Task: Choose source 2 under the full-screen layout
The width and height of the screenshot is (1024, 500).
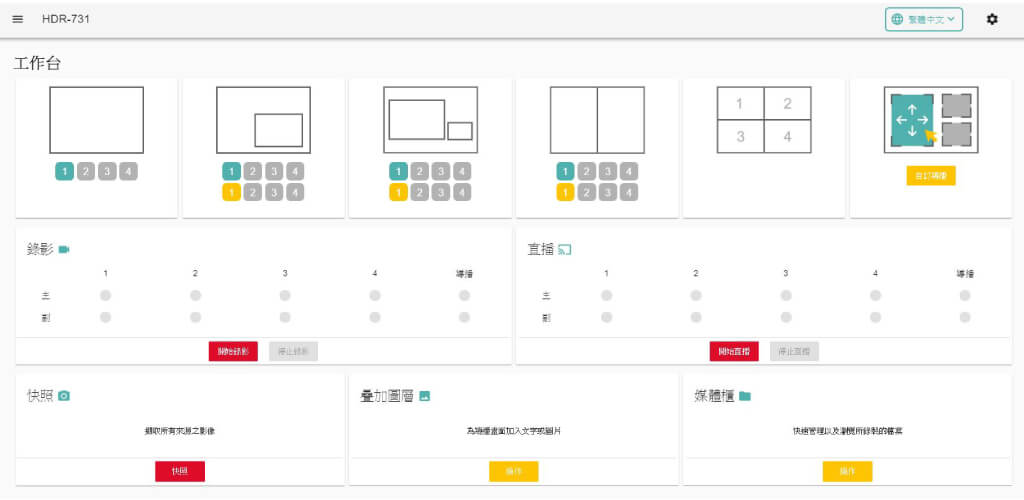Action: click(x=86, y=171)
